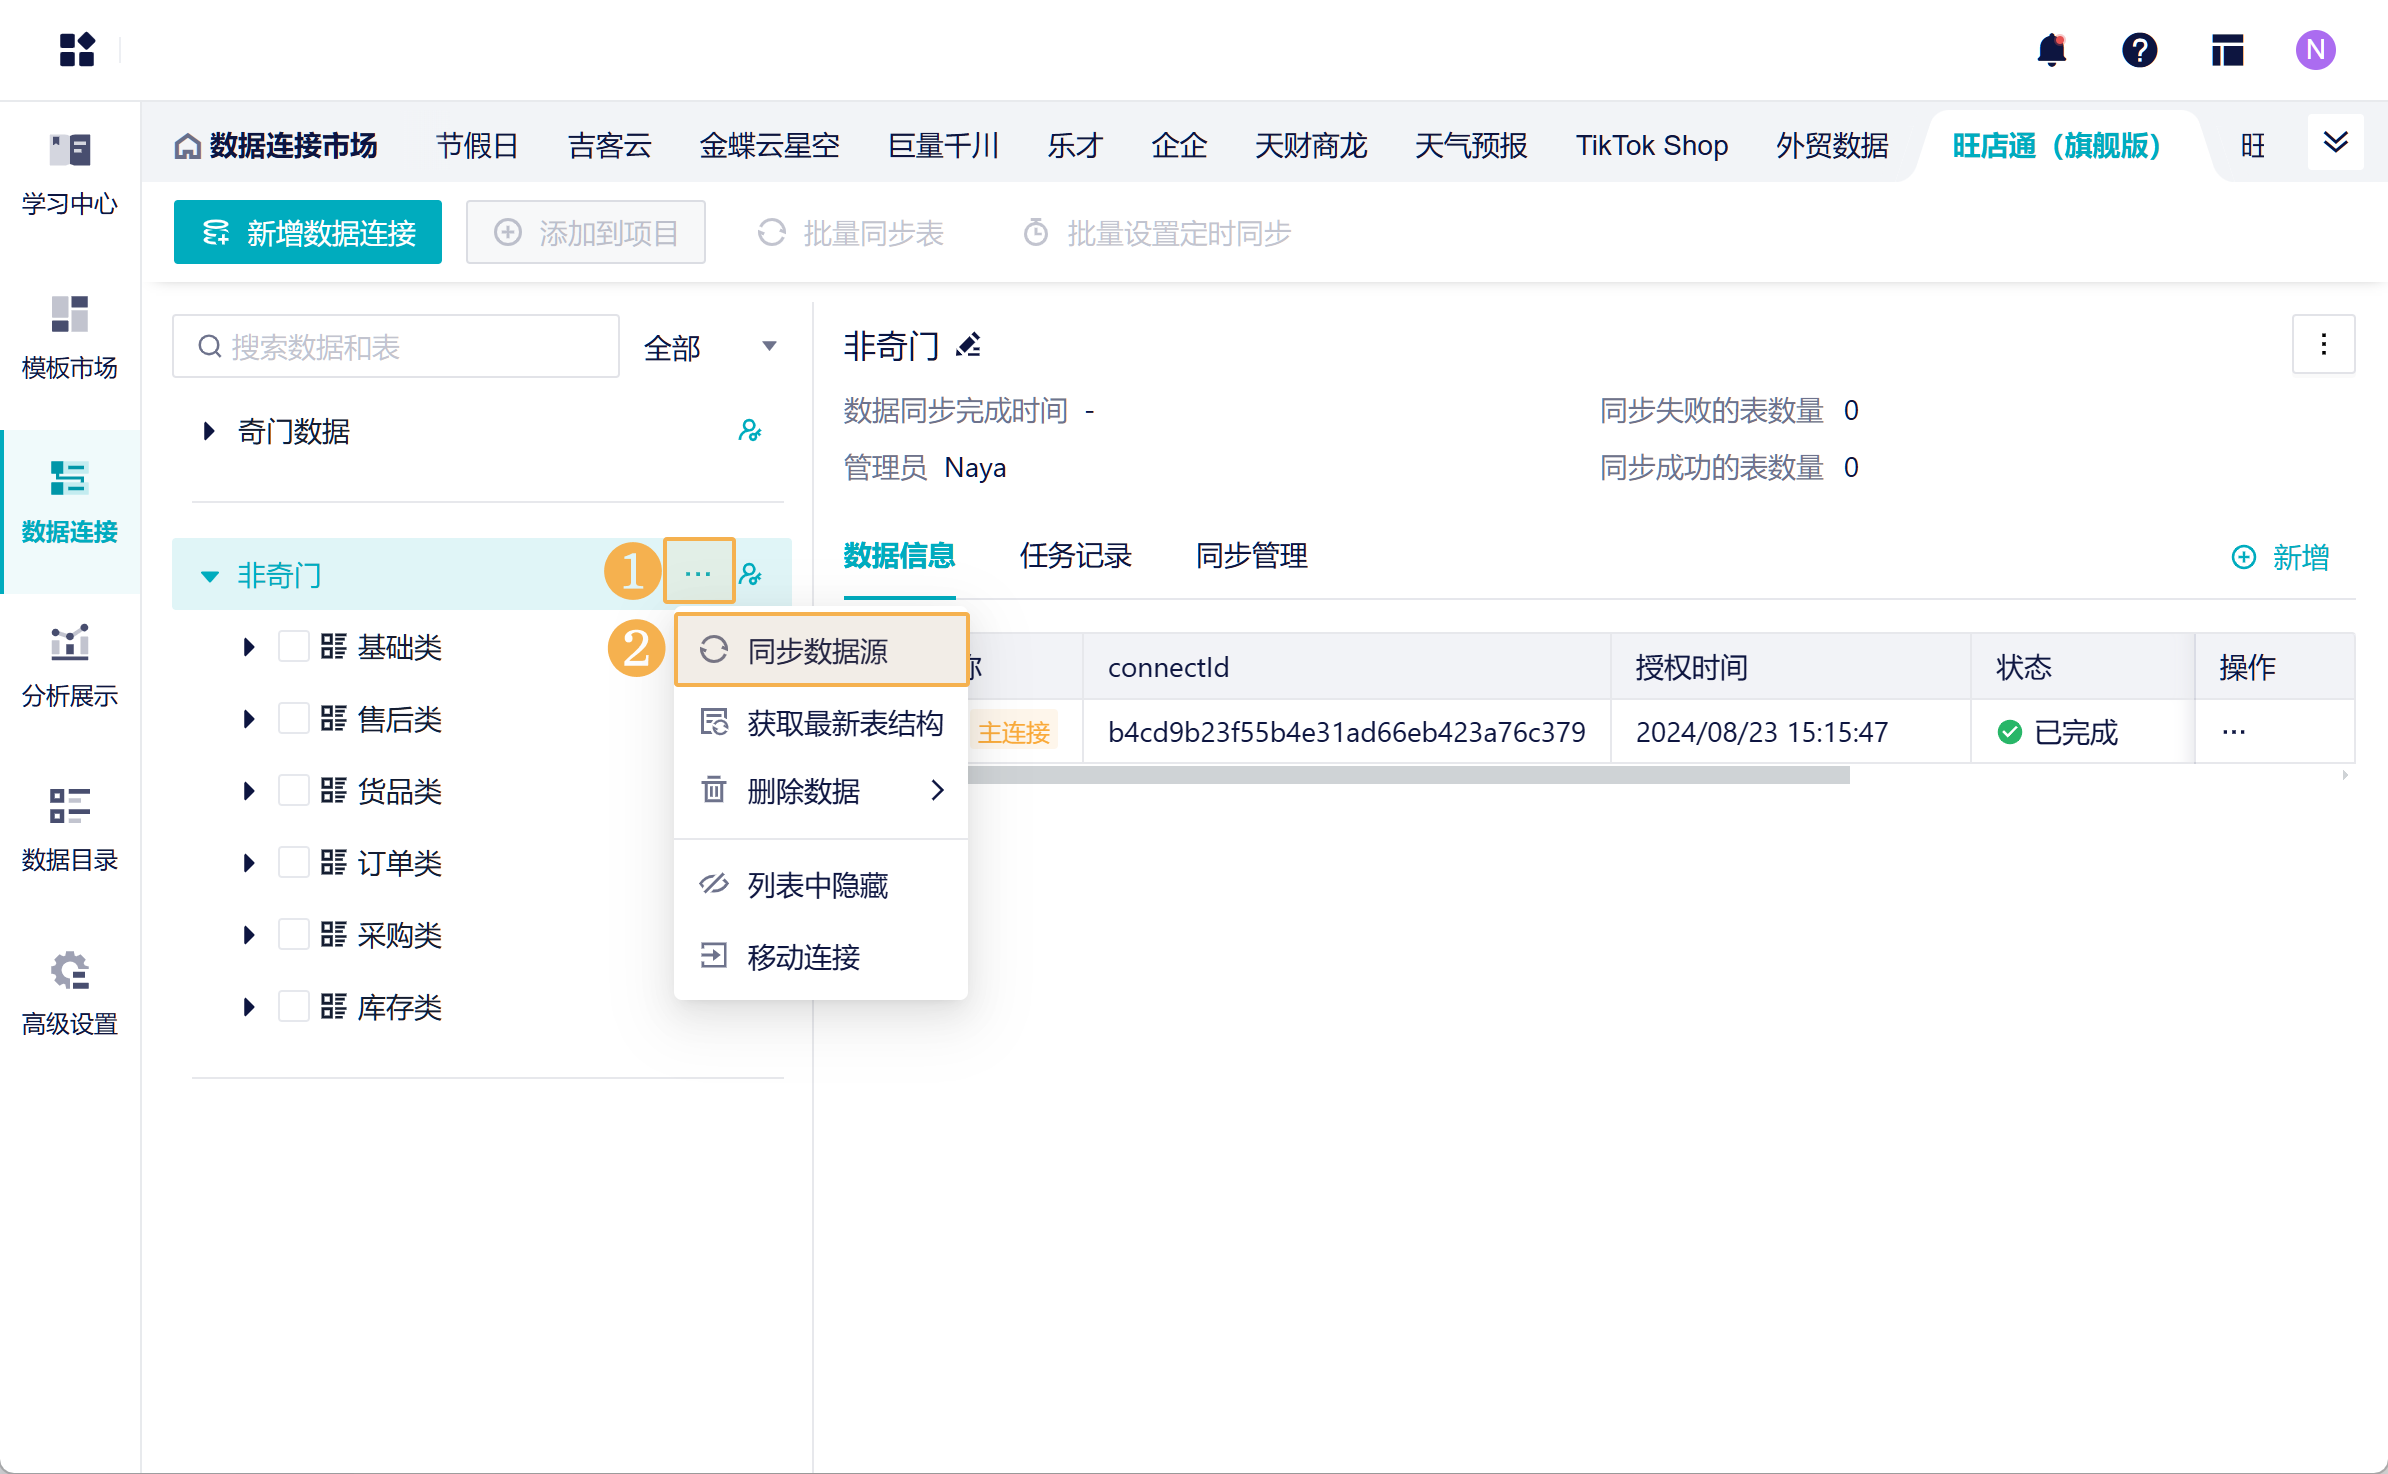This screenshot has width=2388, height=1474.
Task: Check the 订单类 checkbox
Action: click(293, 862)
